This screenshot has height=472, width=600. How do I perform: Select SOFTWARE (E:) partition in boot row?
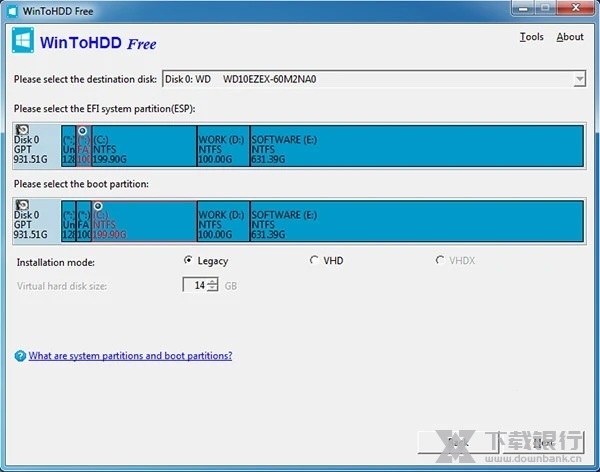[417, 221]
